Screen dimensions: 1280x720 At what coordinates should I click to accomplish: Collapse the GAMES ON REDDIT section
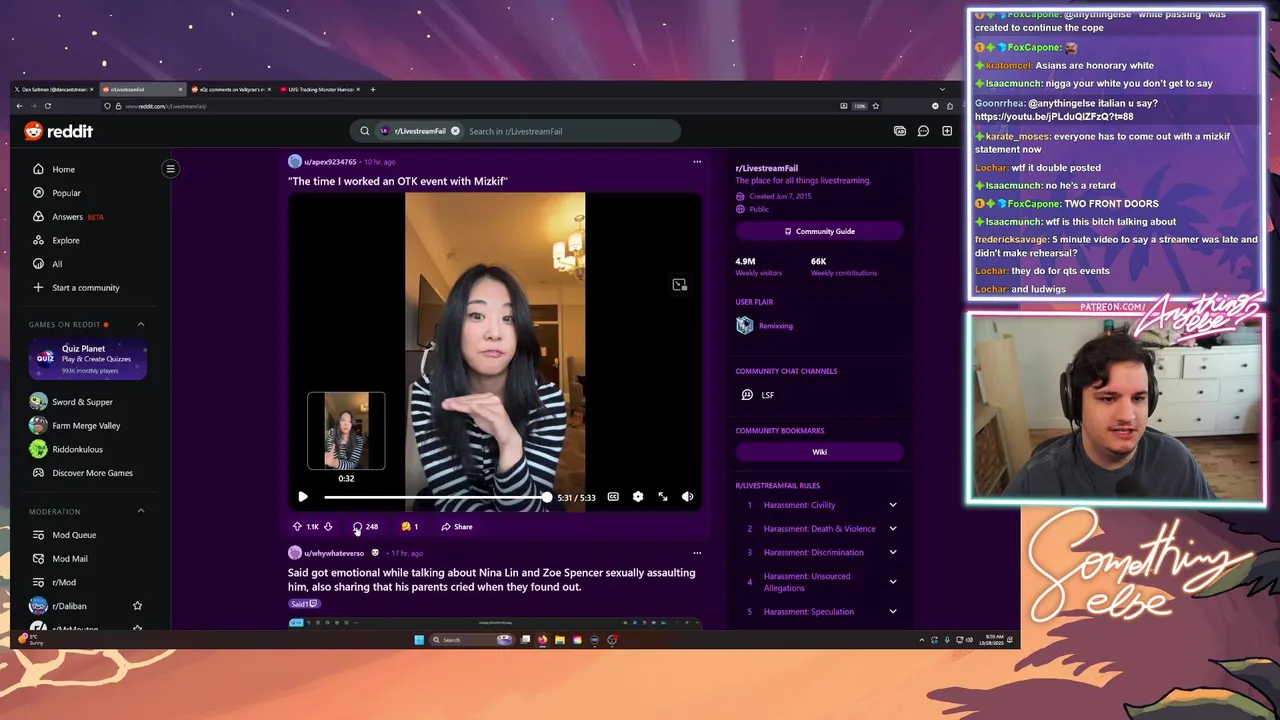point(140,324)
